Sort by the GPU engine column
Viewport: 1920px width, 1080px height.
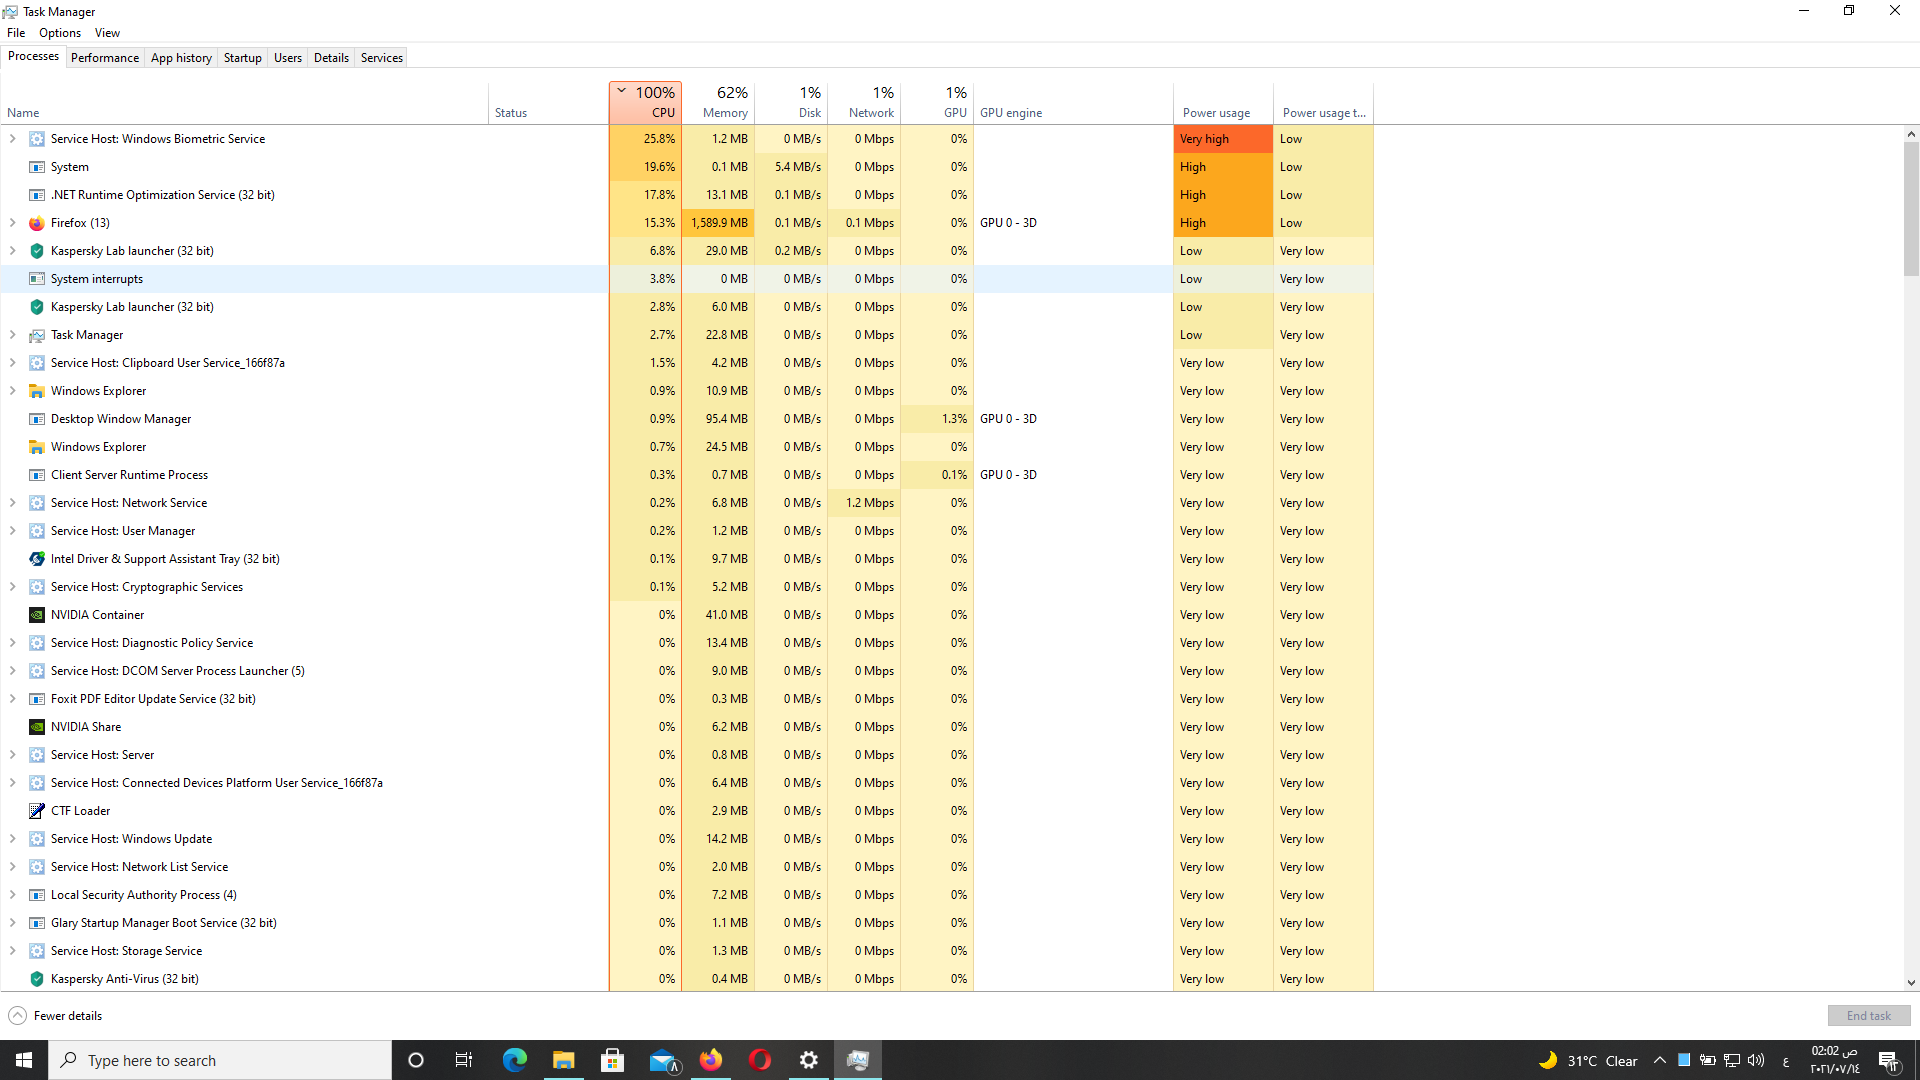point(1073,103)
